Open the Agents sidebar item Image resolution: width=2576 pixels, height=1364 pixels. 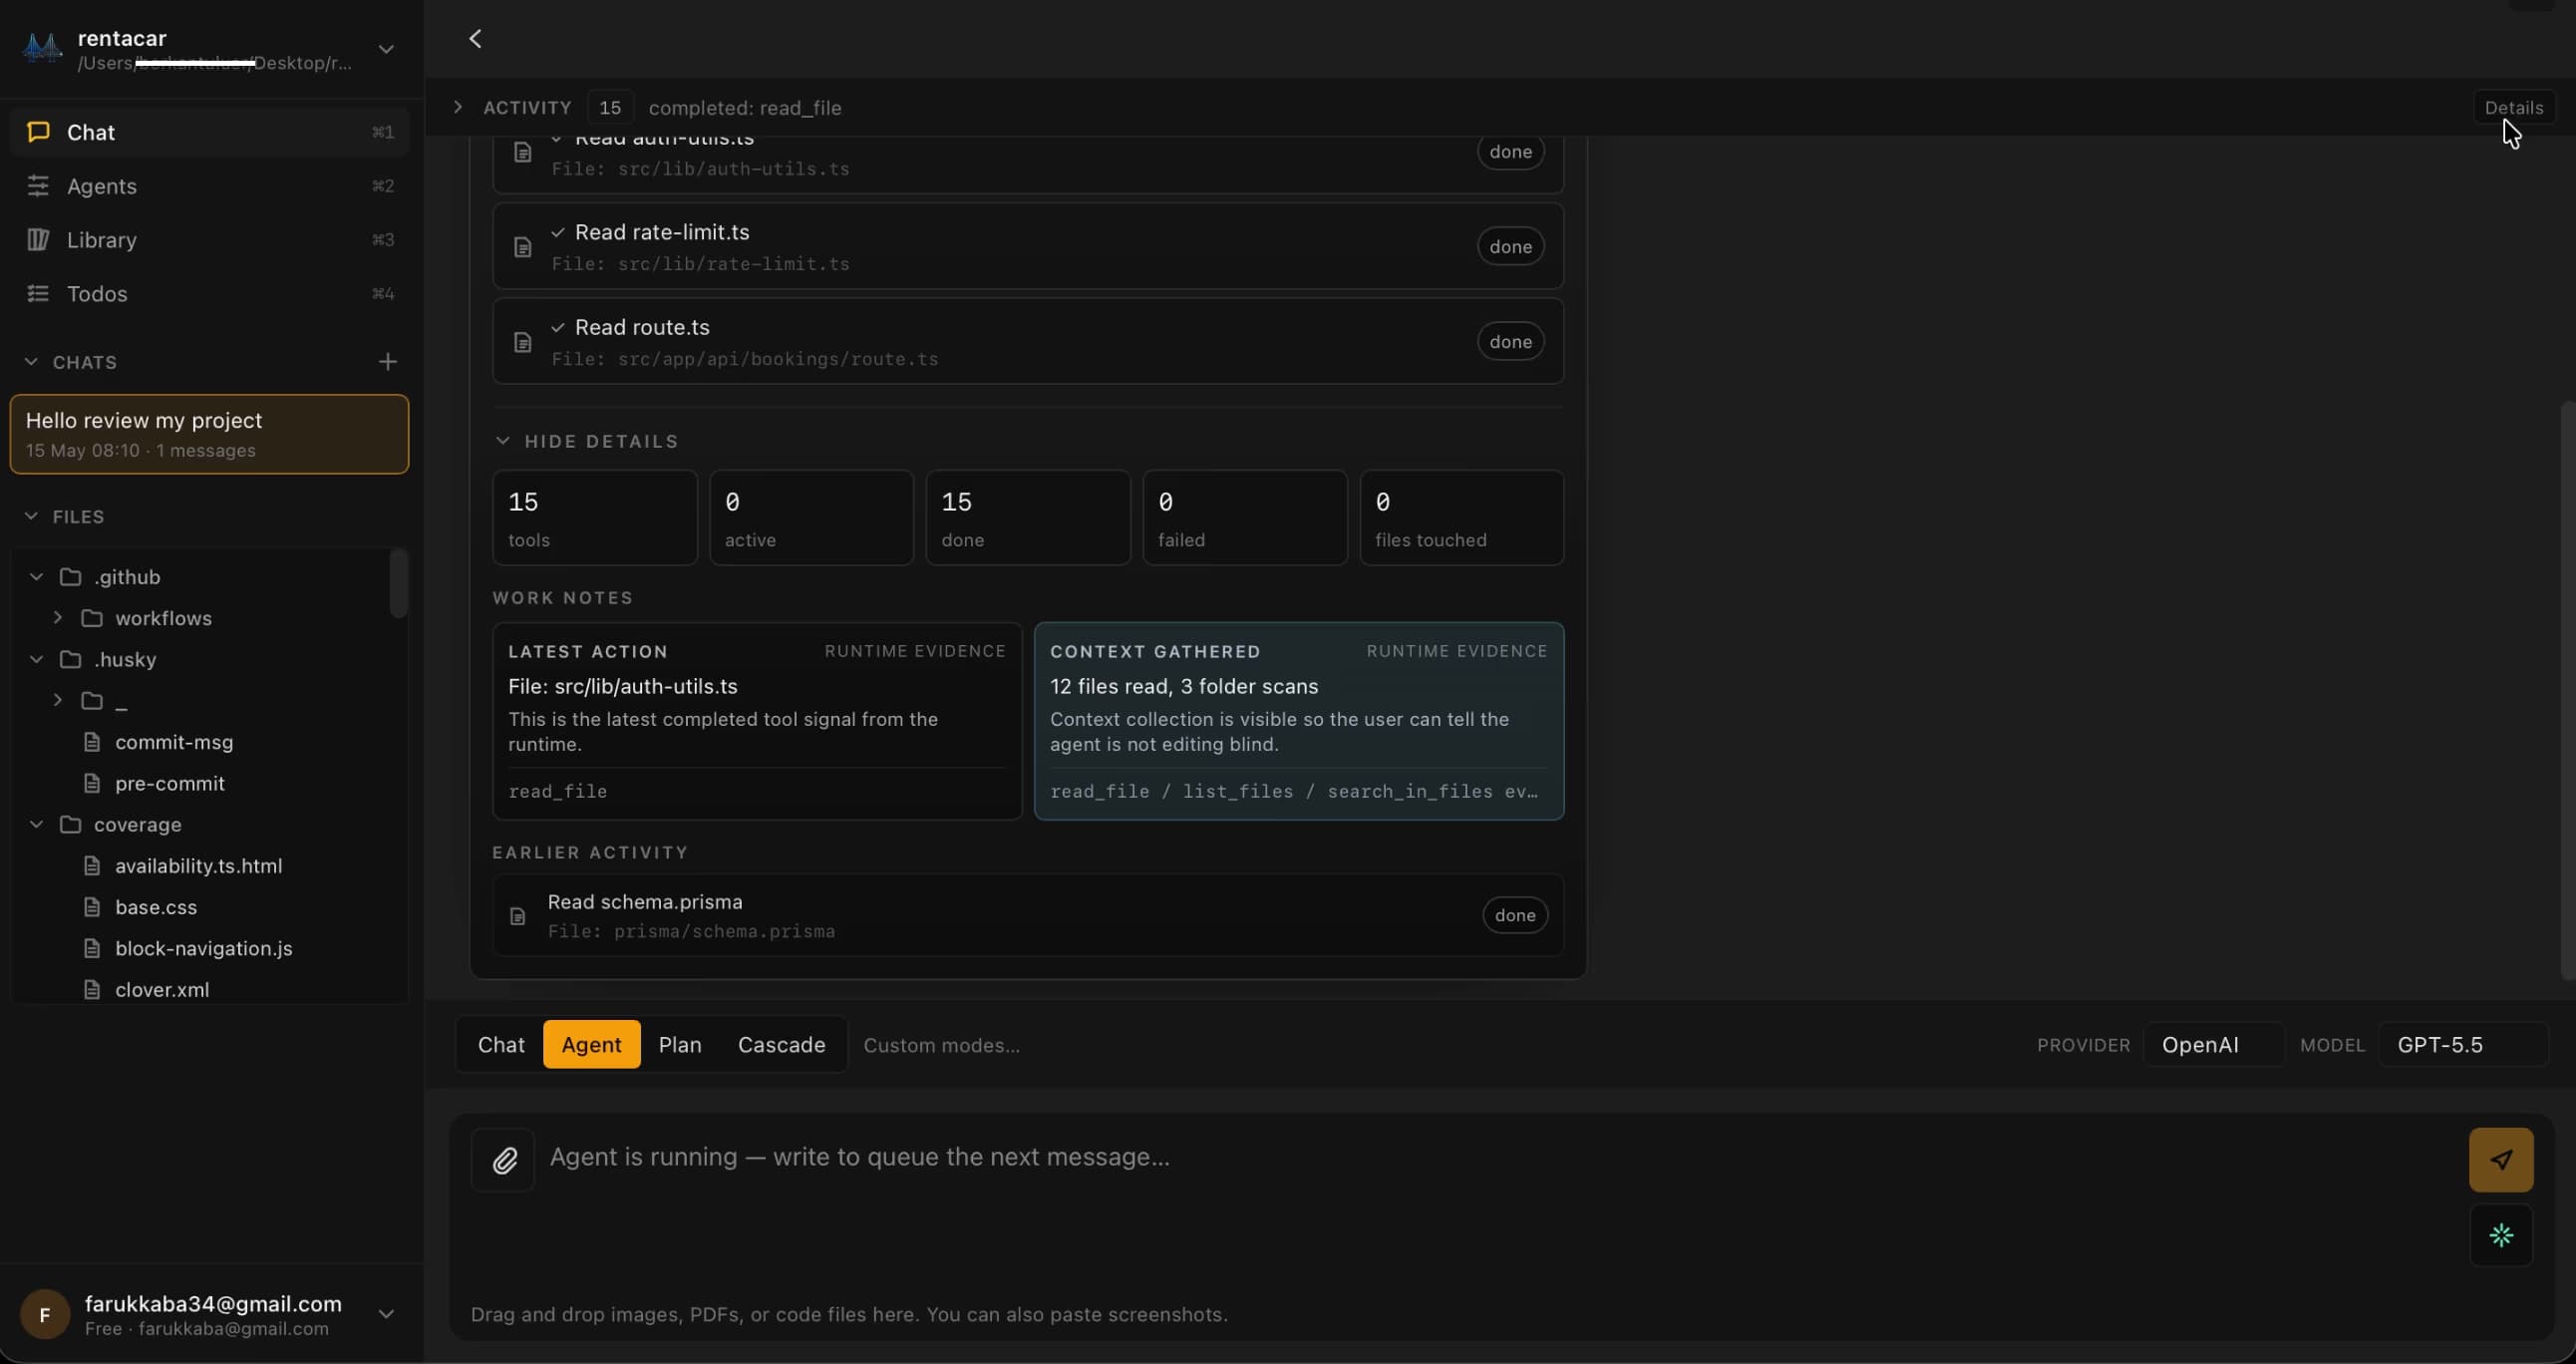pyautogui.click(x=210, y=186)
